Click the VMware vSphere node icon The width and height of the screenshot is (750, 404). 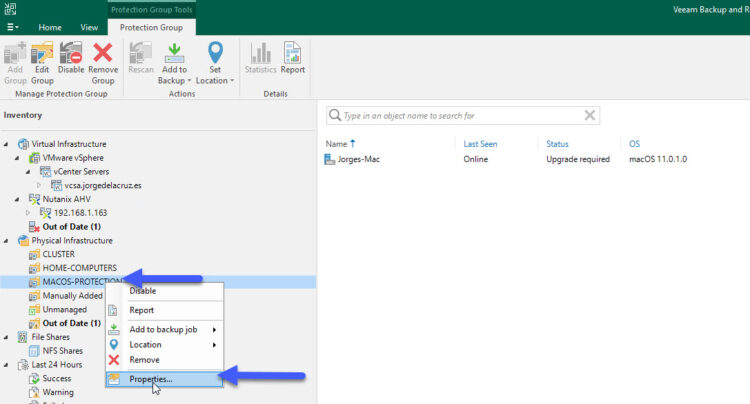point(34,158)
